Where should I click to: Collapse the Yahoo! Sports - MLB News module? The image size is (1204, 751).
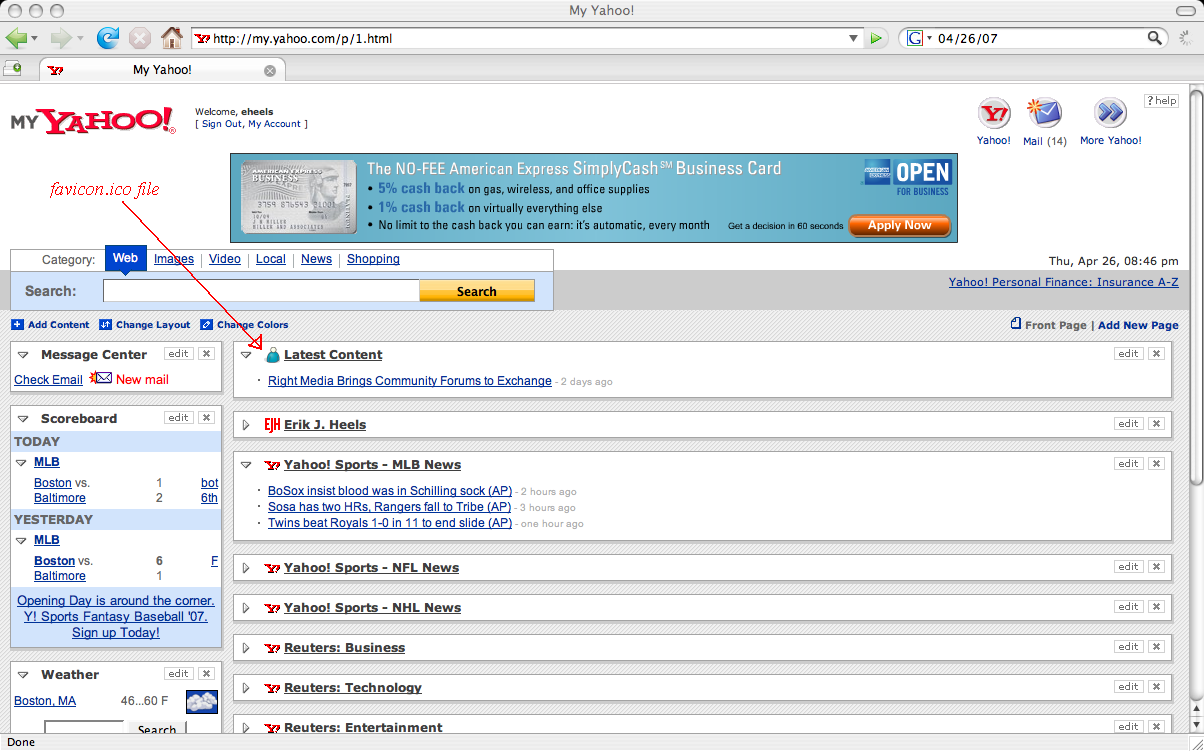[246, 465]
